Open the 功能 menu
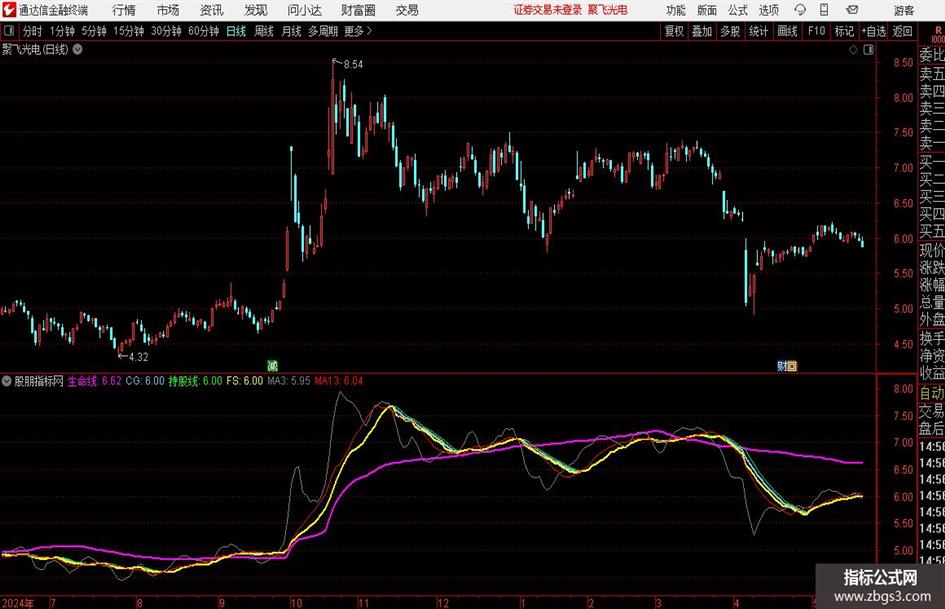This screenshot has width=945, height=609. pyautogui.click(x=675, y=10)
